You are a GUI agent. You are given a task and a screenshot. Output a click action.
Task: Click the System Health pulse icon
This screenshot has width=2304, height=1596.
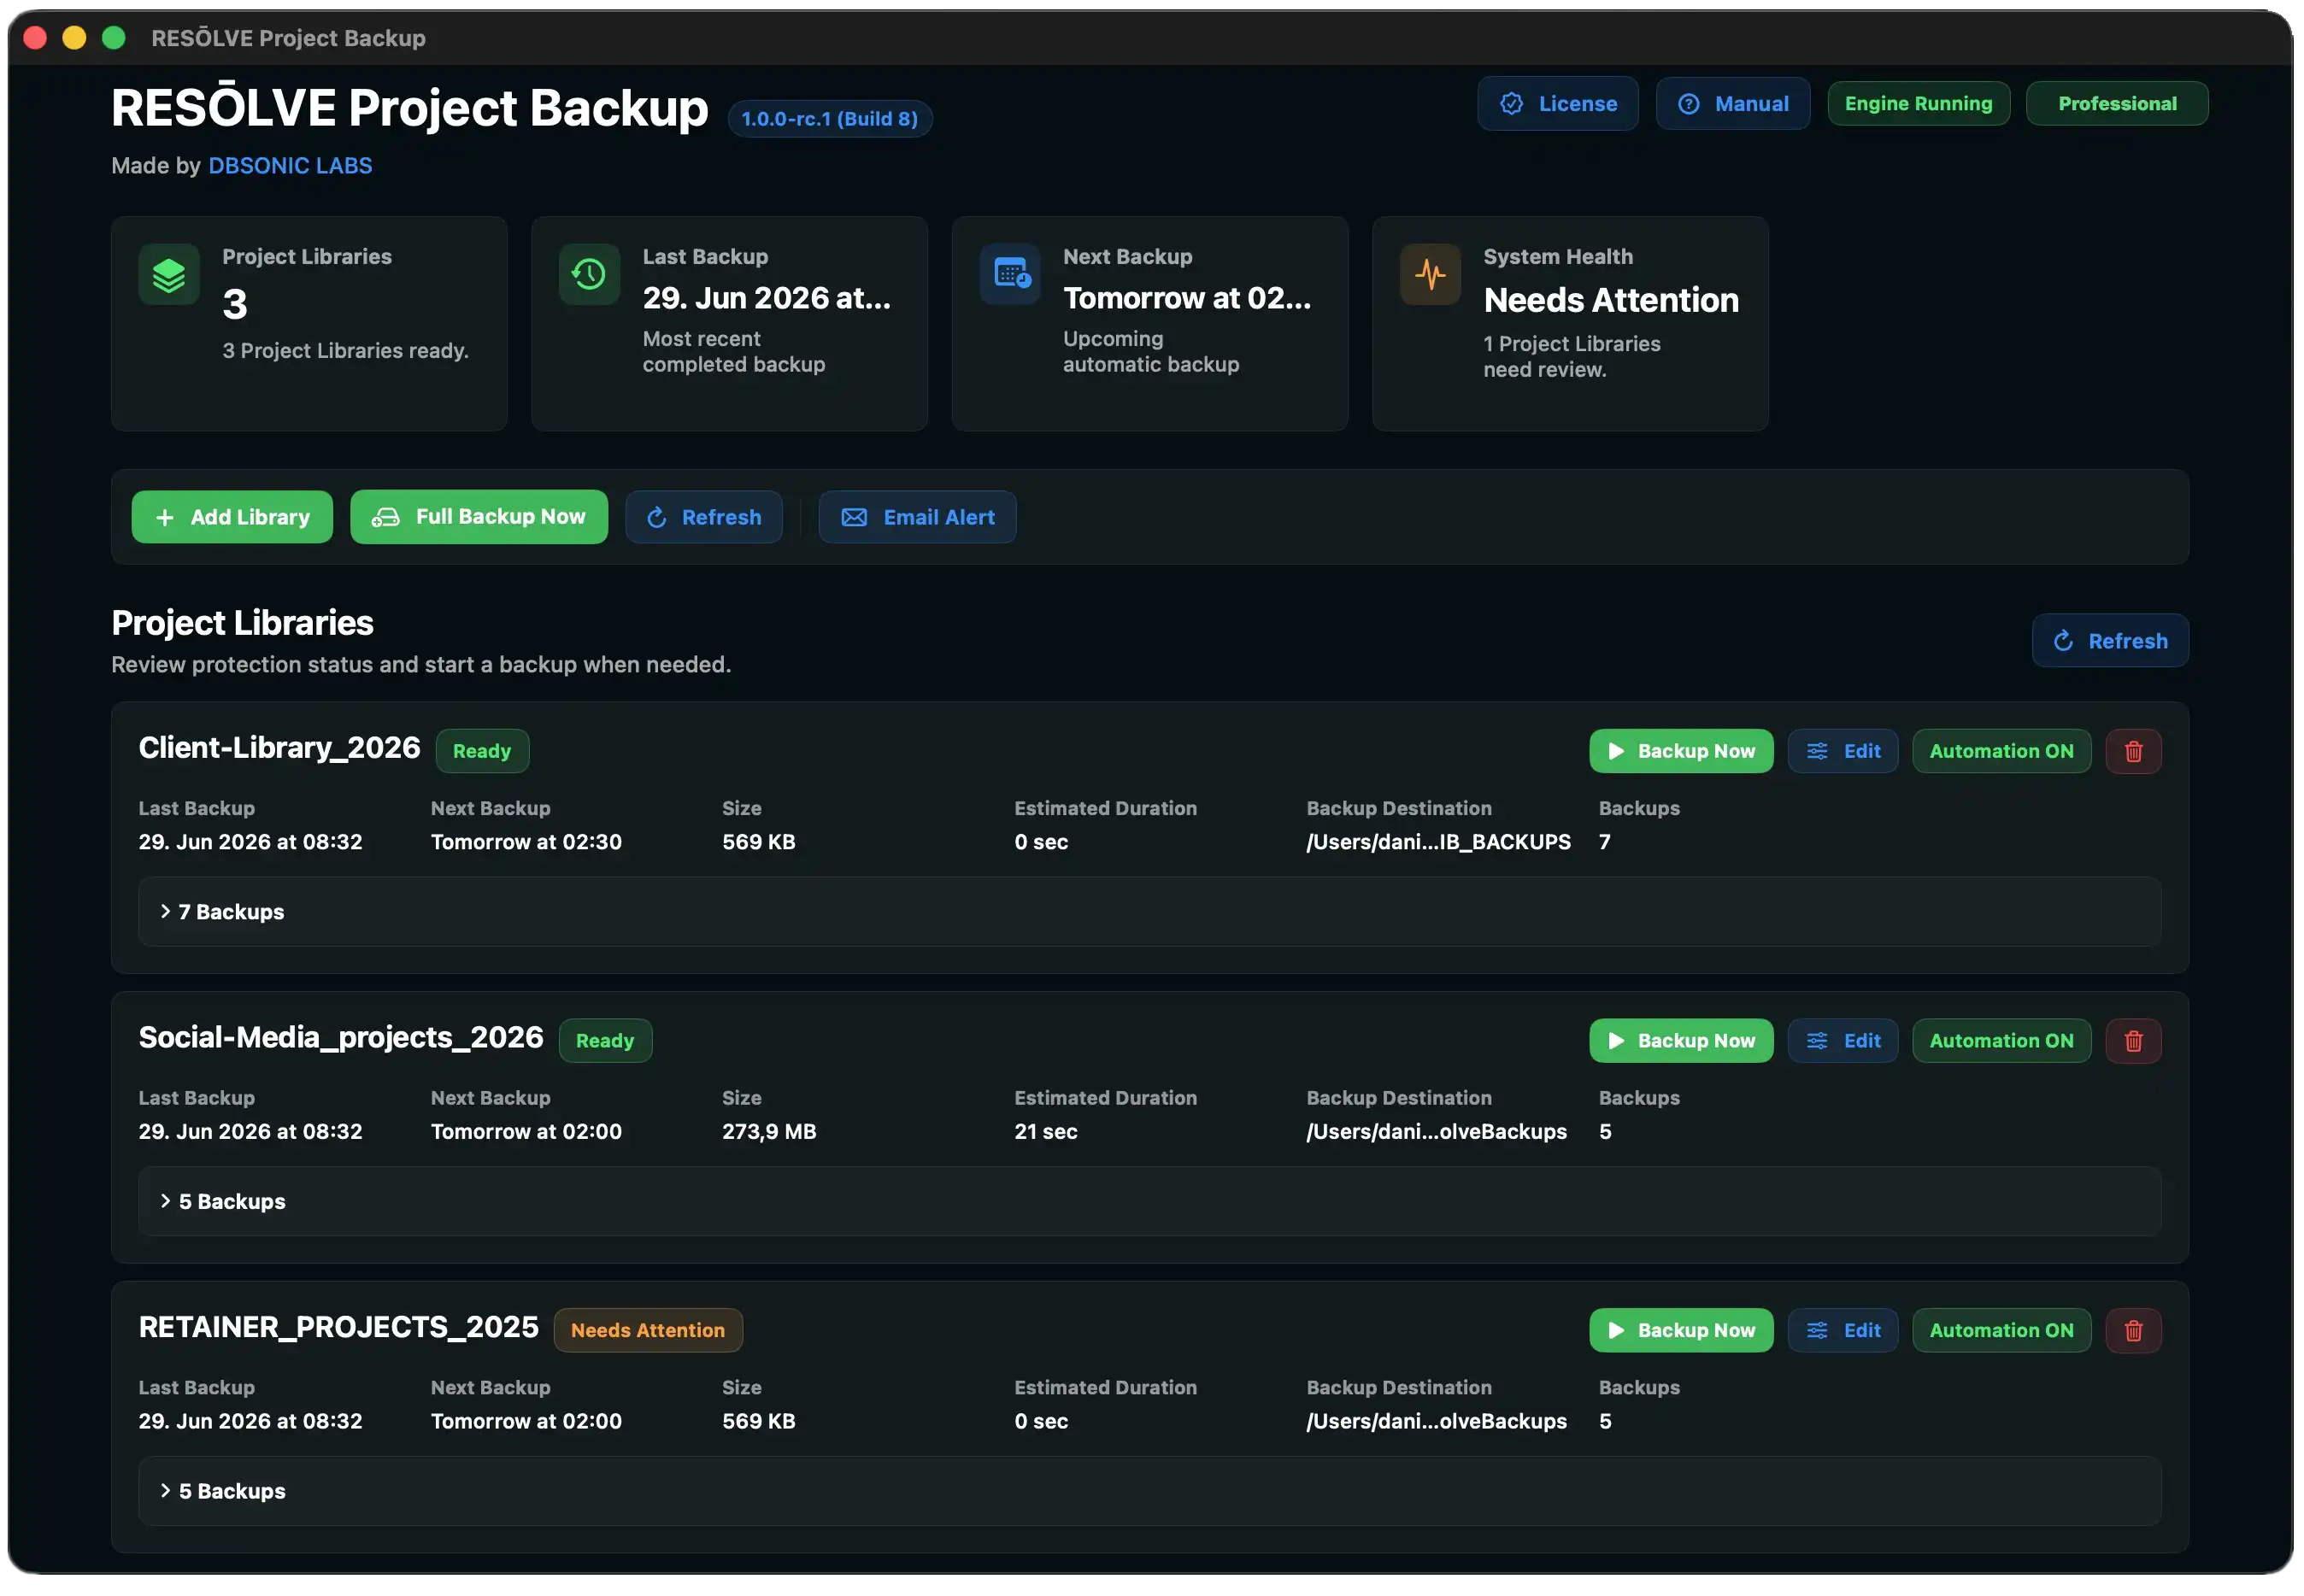[x=1430, y=274]
